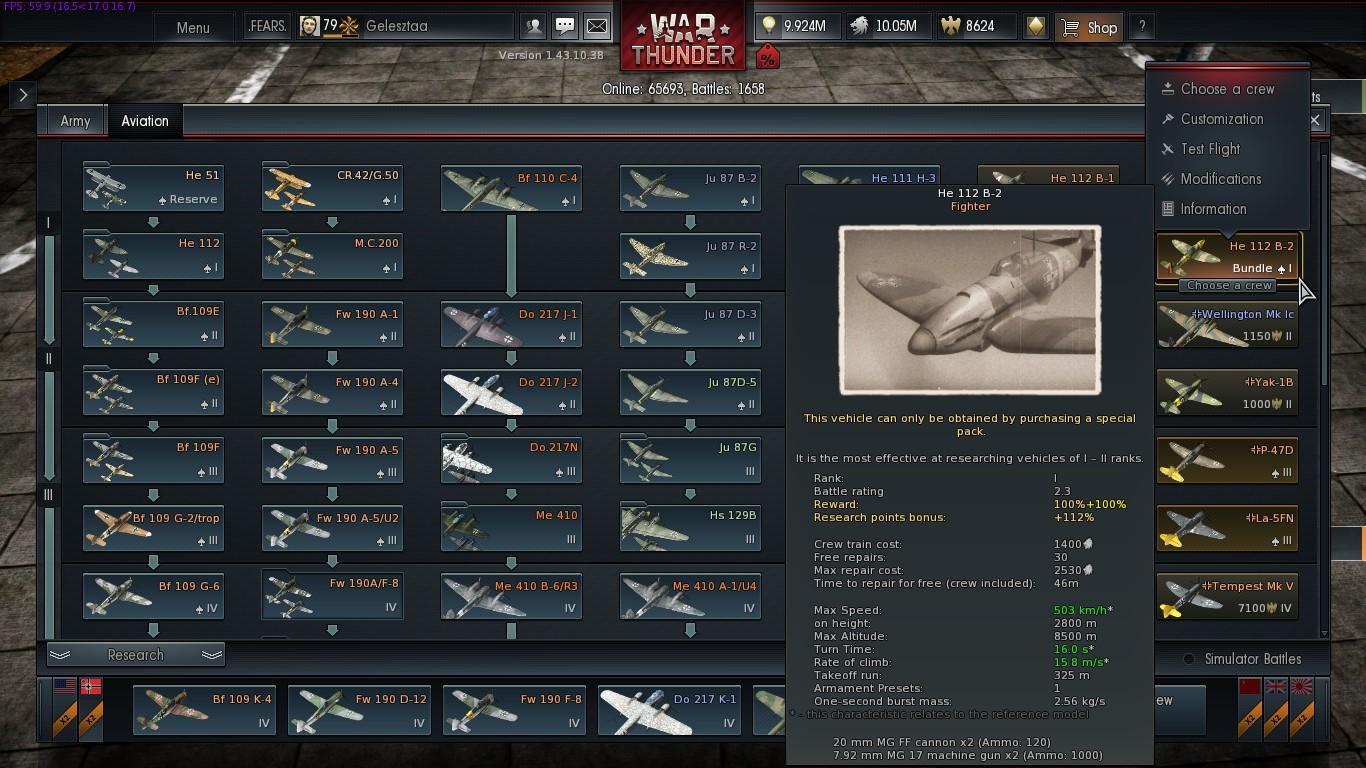Screen dimensions: 1366x768
Task: Open the mail envelope icon
Action: tap(596, 27)
